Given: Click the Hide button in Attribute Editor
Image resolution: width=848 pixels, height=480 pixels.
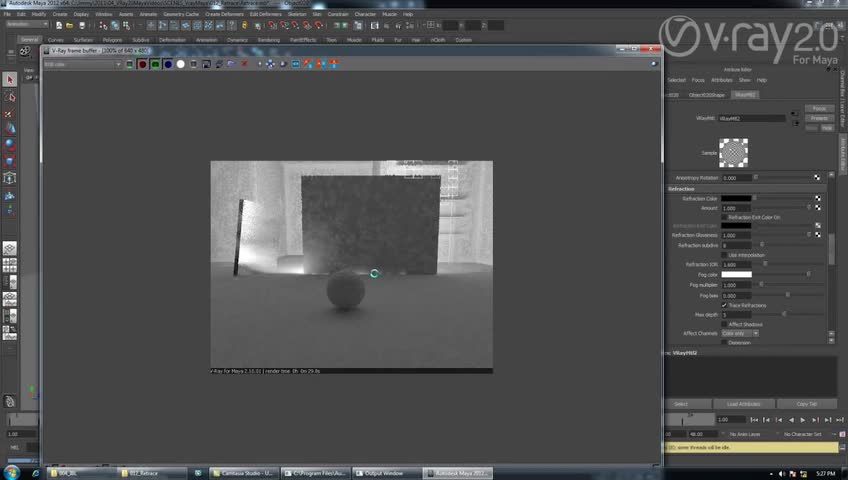Looking at the screenshot, I should point(827,128).
